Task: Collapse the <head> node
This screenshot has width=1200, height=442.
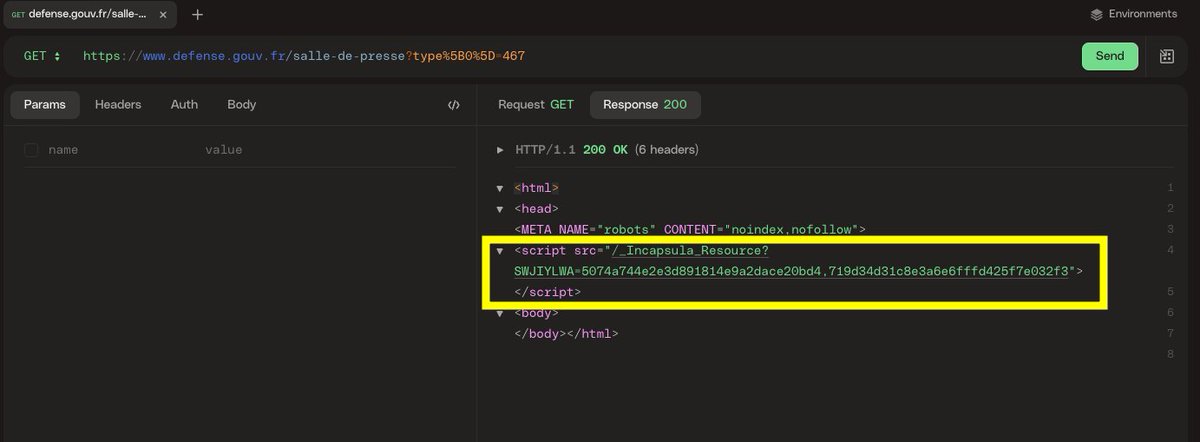Action: [x=500, y=209]
